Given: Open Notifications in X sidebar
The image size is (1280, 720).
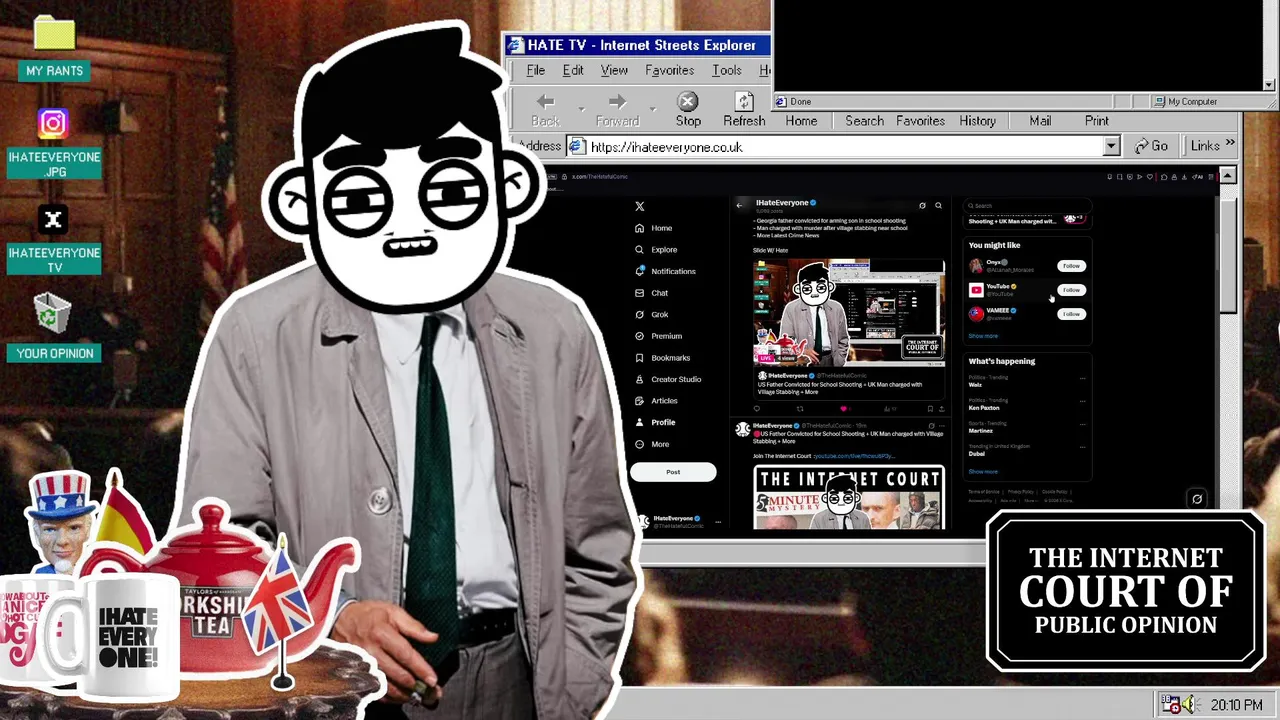Looking at the screenshot, I should tap(665, 271).
